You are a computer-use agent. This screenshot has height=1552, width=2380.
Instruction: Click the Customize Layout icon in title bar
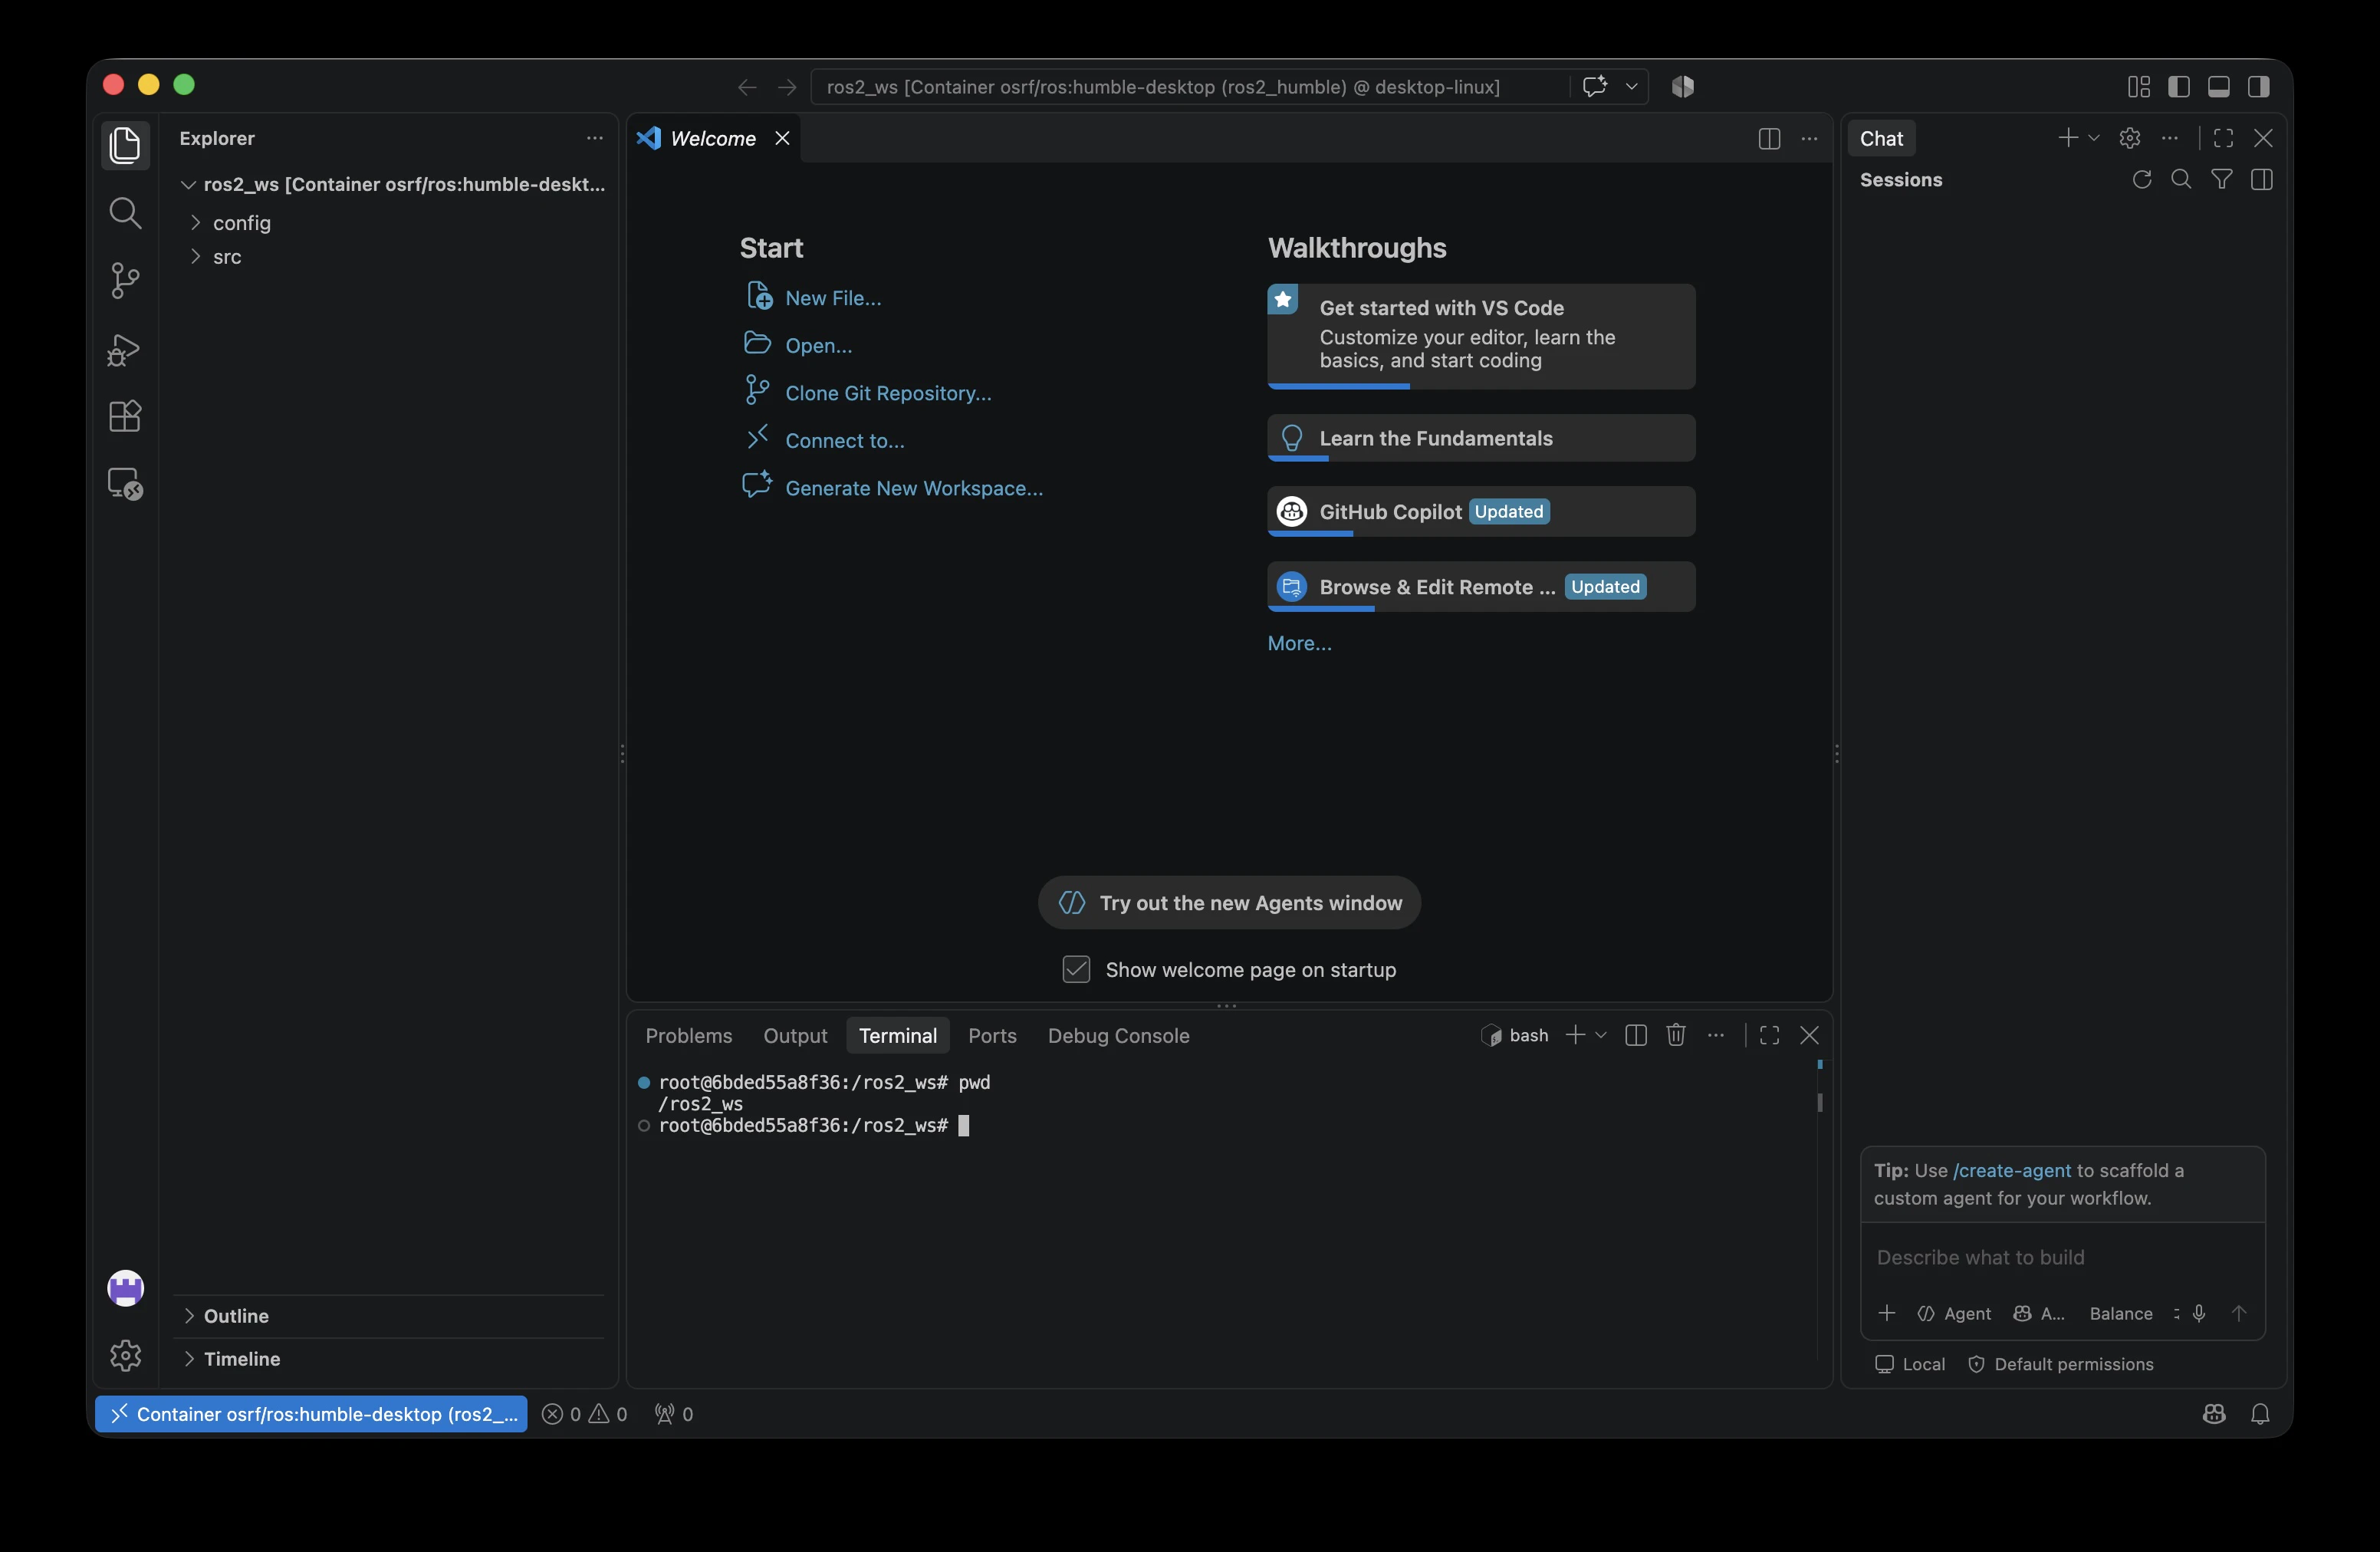pos(2139,87)
